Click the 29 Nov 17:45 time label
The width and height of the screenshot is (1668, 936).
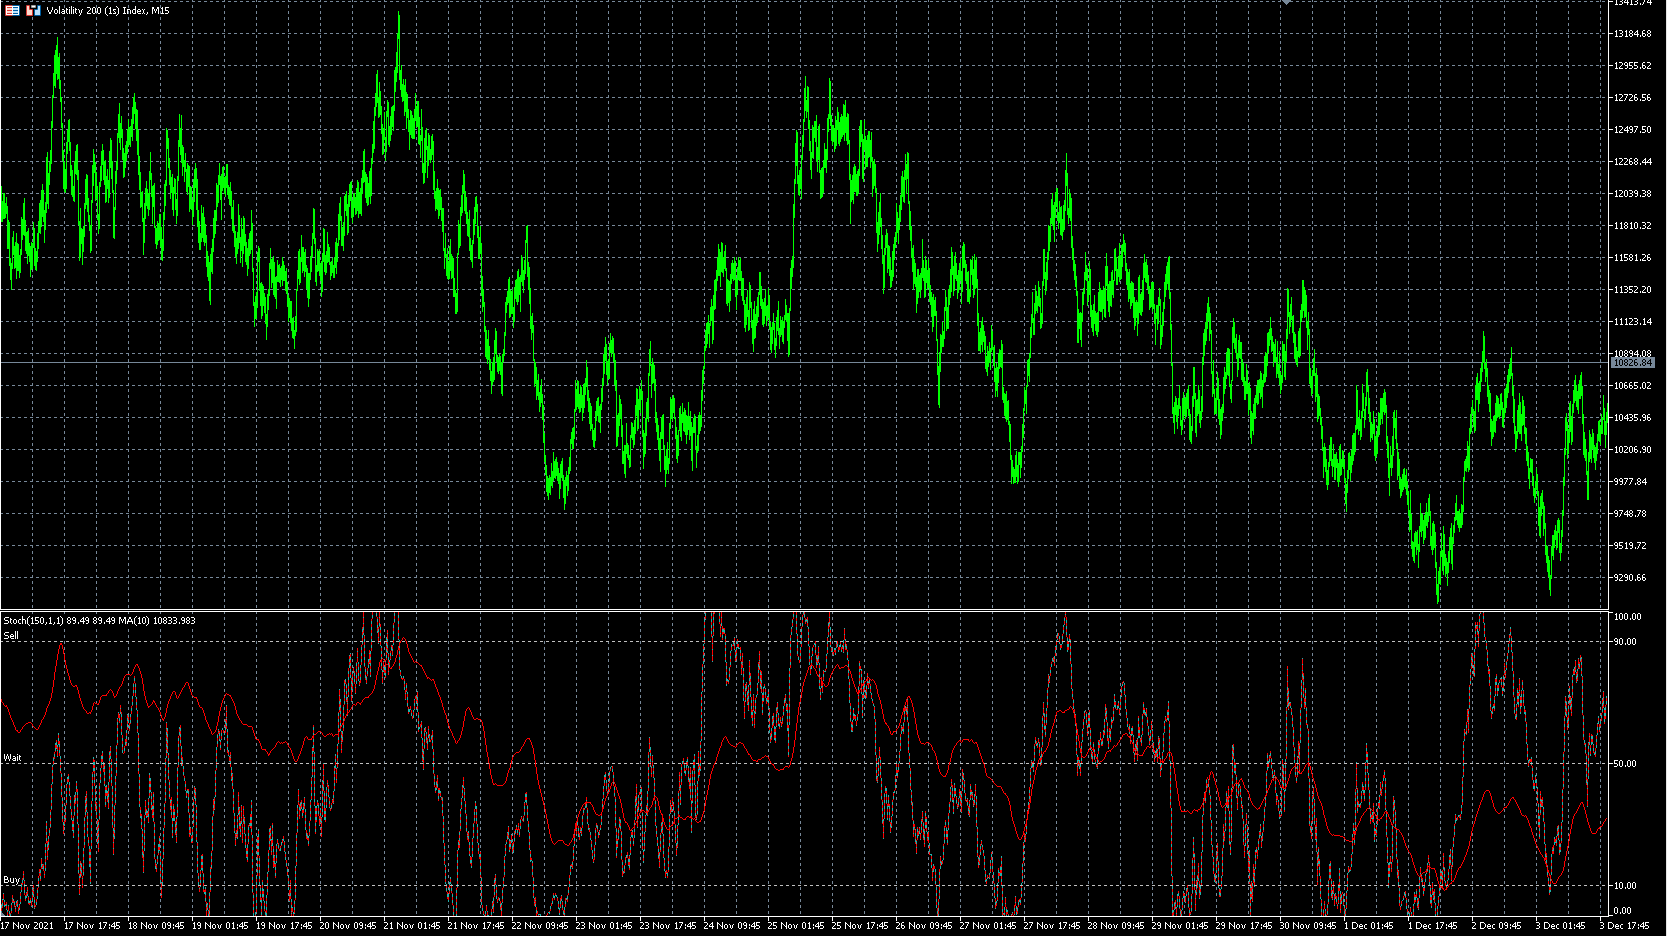point(1244,926)
